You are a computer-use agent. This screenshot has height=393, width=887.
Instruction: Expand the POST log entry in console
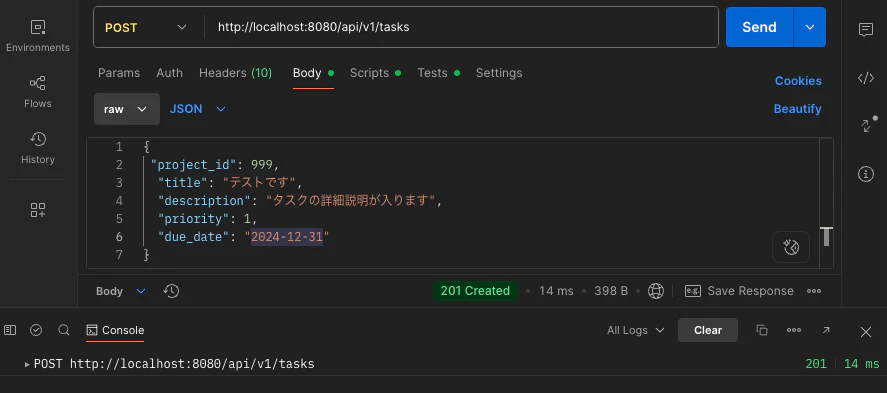coord(27,364)
